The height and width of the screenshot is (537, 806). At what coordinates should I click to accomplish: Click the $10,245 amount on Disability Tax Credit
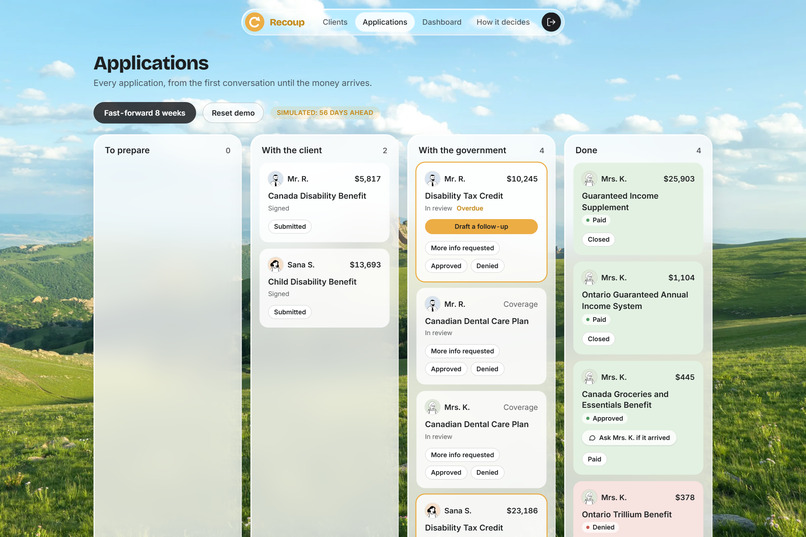click(x=522, y=179)
